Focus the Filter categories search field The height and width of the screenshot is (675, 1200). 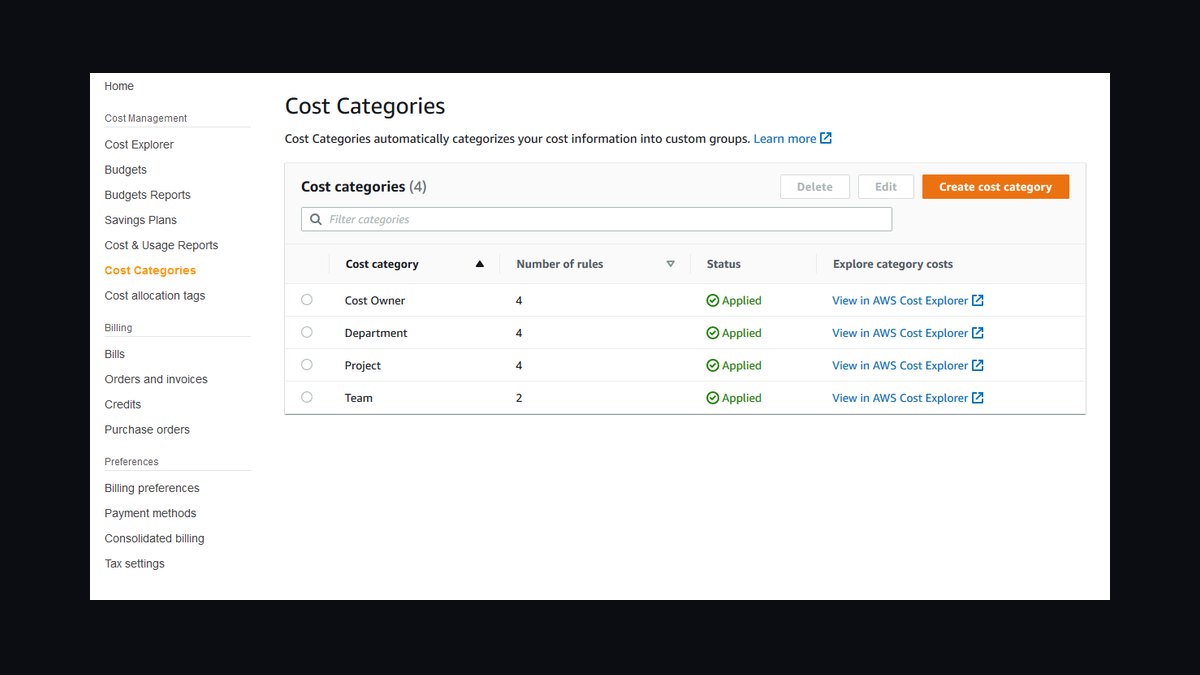tap(596, 219)
